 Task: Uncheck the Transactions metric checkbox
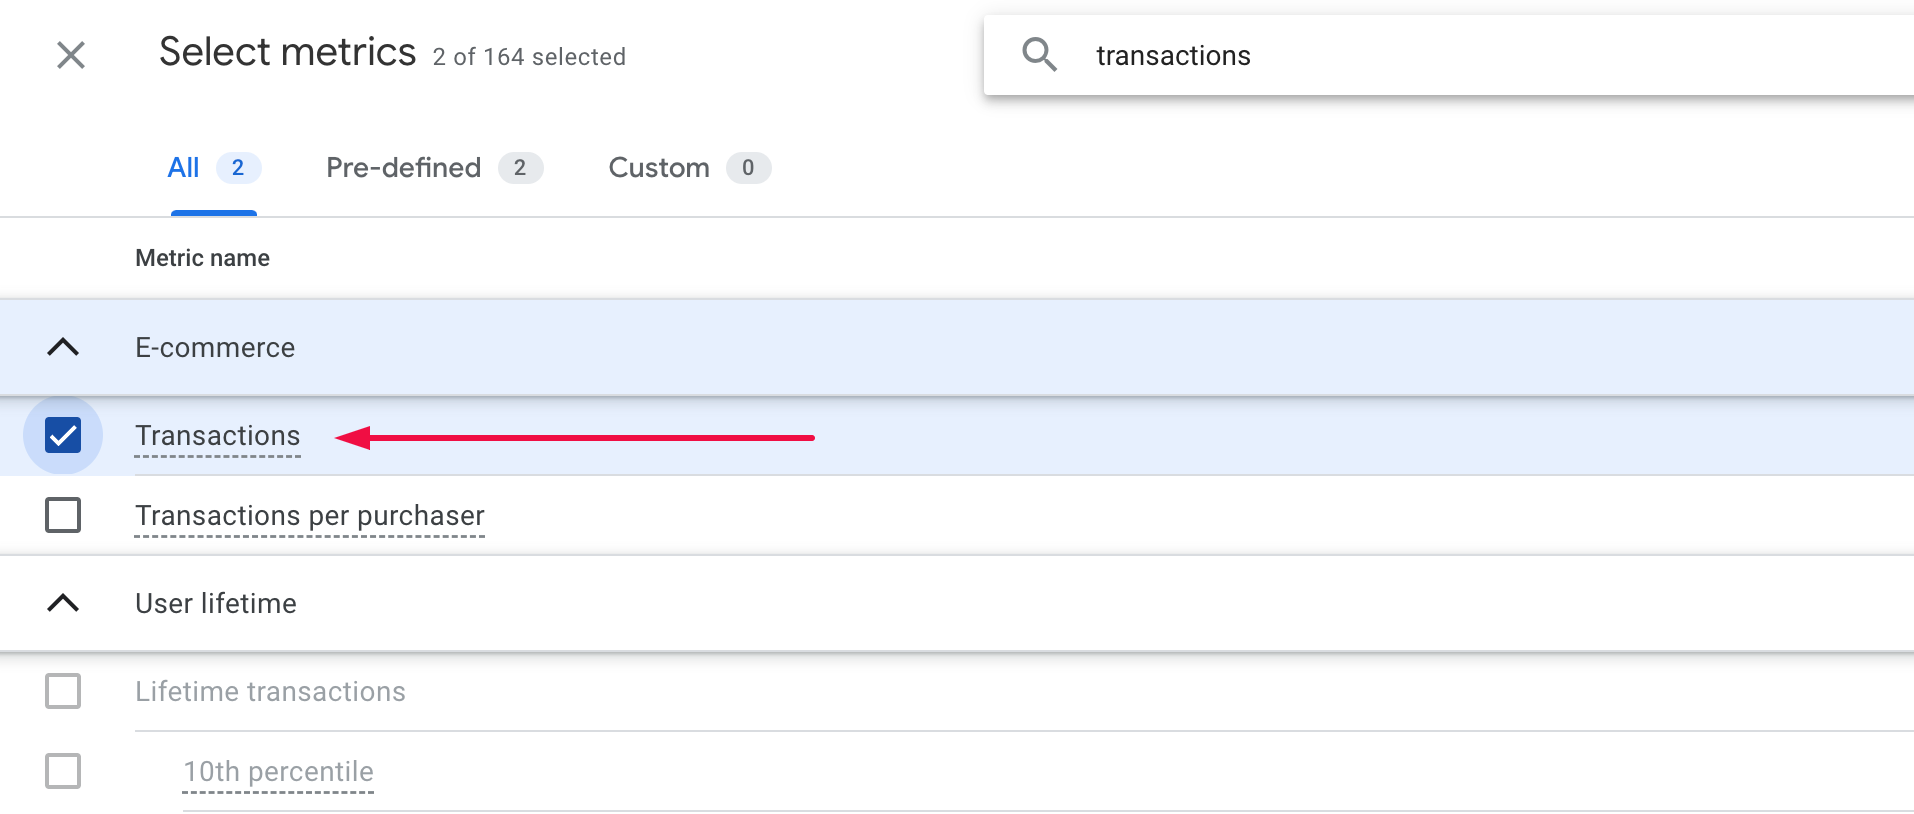62,435
